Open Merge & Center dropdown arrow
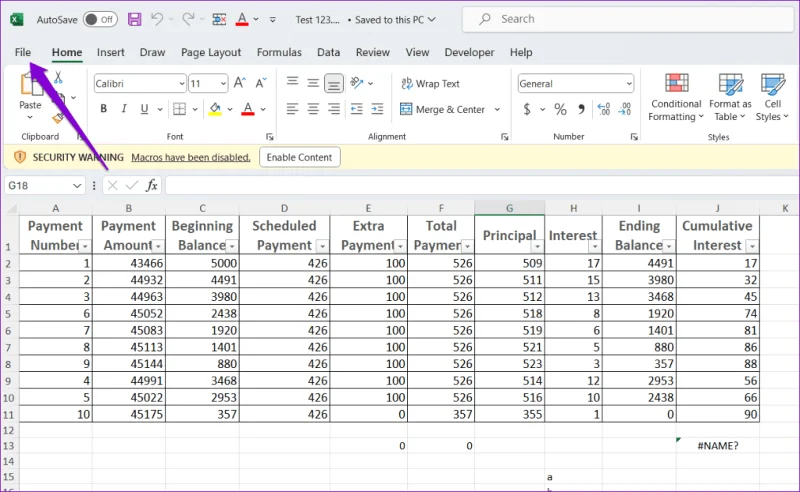This screenshot has height=492, width=800. click(x=497, y=109)
